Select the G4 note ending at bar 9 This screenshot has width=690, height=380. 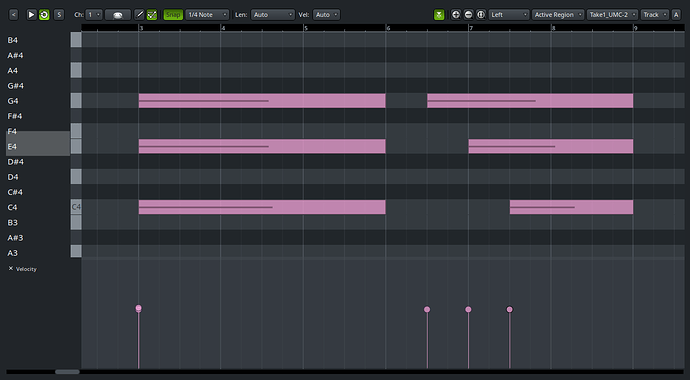pos(530,101)
